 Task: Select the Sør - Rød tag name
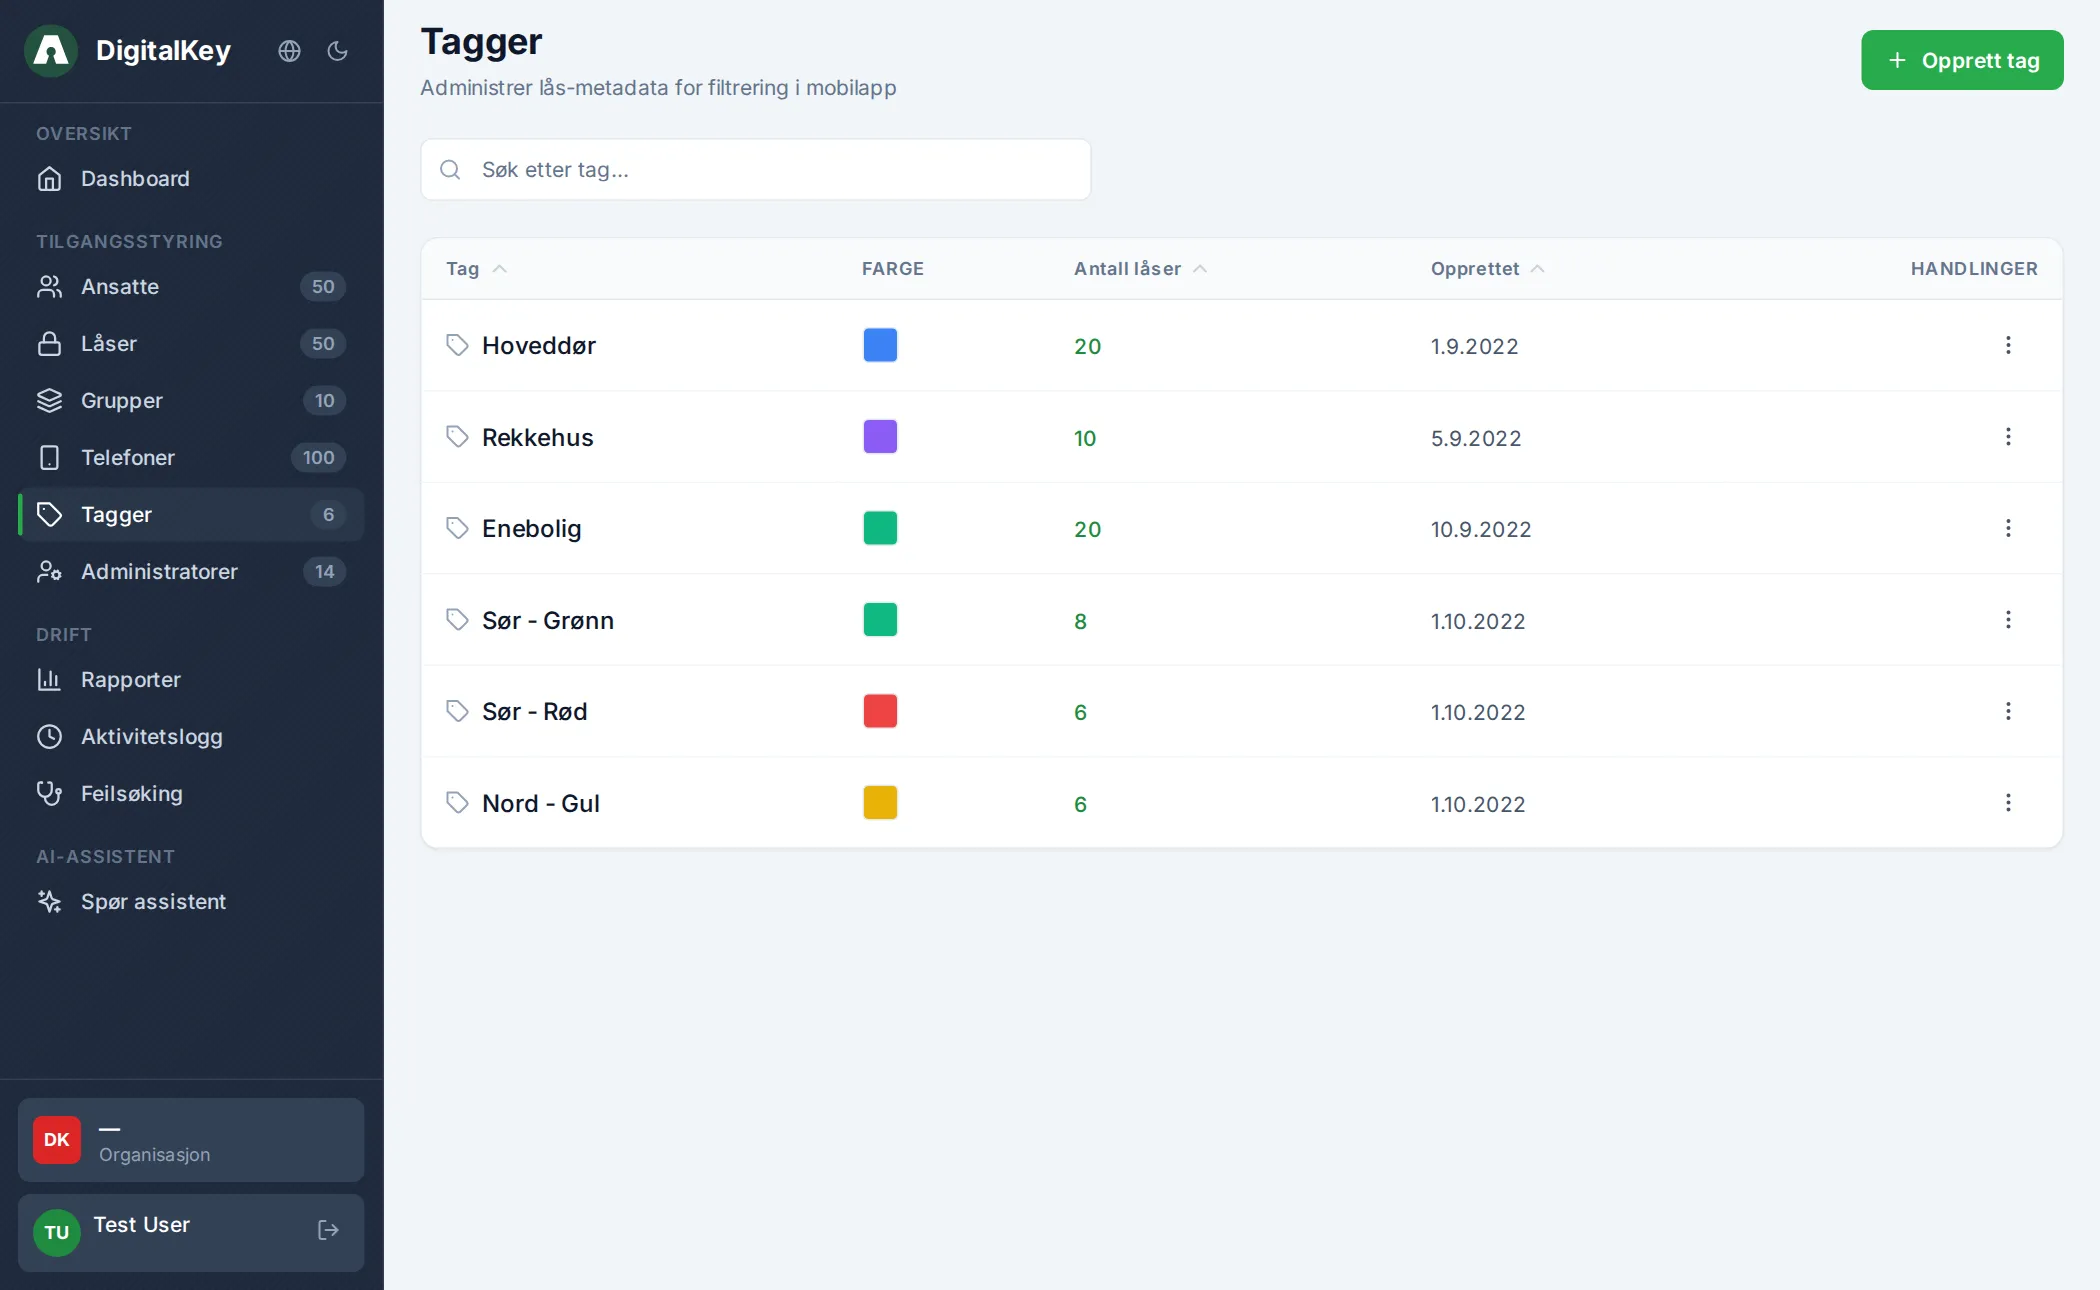pos(535,712)
